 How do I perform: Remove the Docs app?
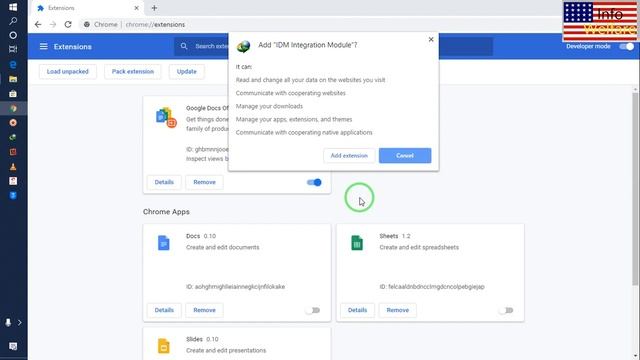click(x=204, y=310)
